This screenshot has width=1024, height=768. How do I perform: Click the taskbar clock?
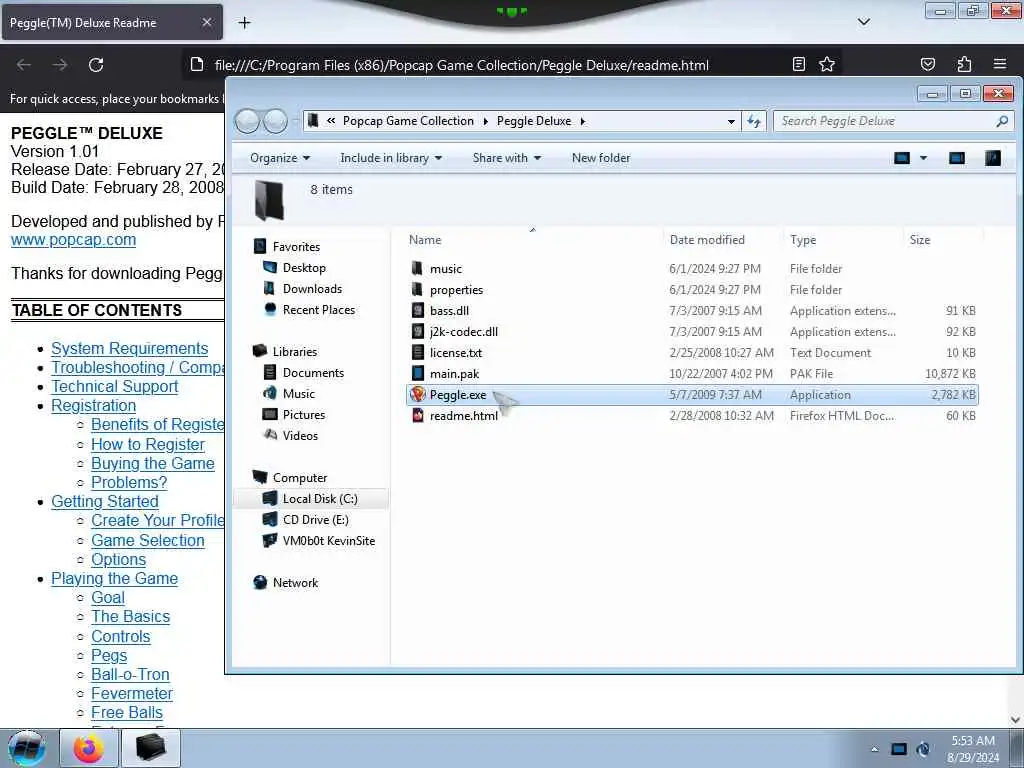(x=973, y=749)
